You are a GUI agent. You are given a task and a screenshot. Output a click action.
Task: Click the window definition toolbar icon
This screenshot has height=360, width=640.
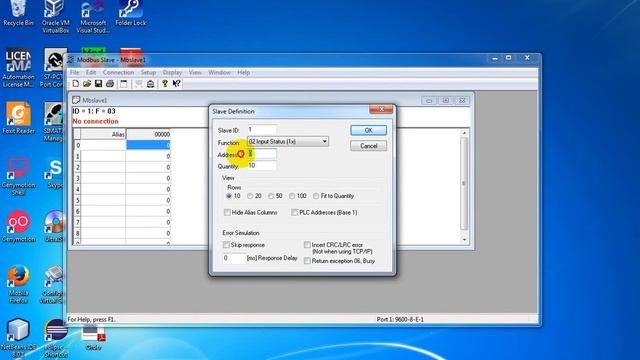point(124,84)
